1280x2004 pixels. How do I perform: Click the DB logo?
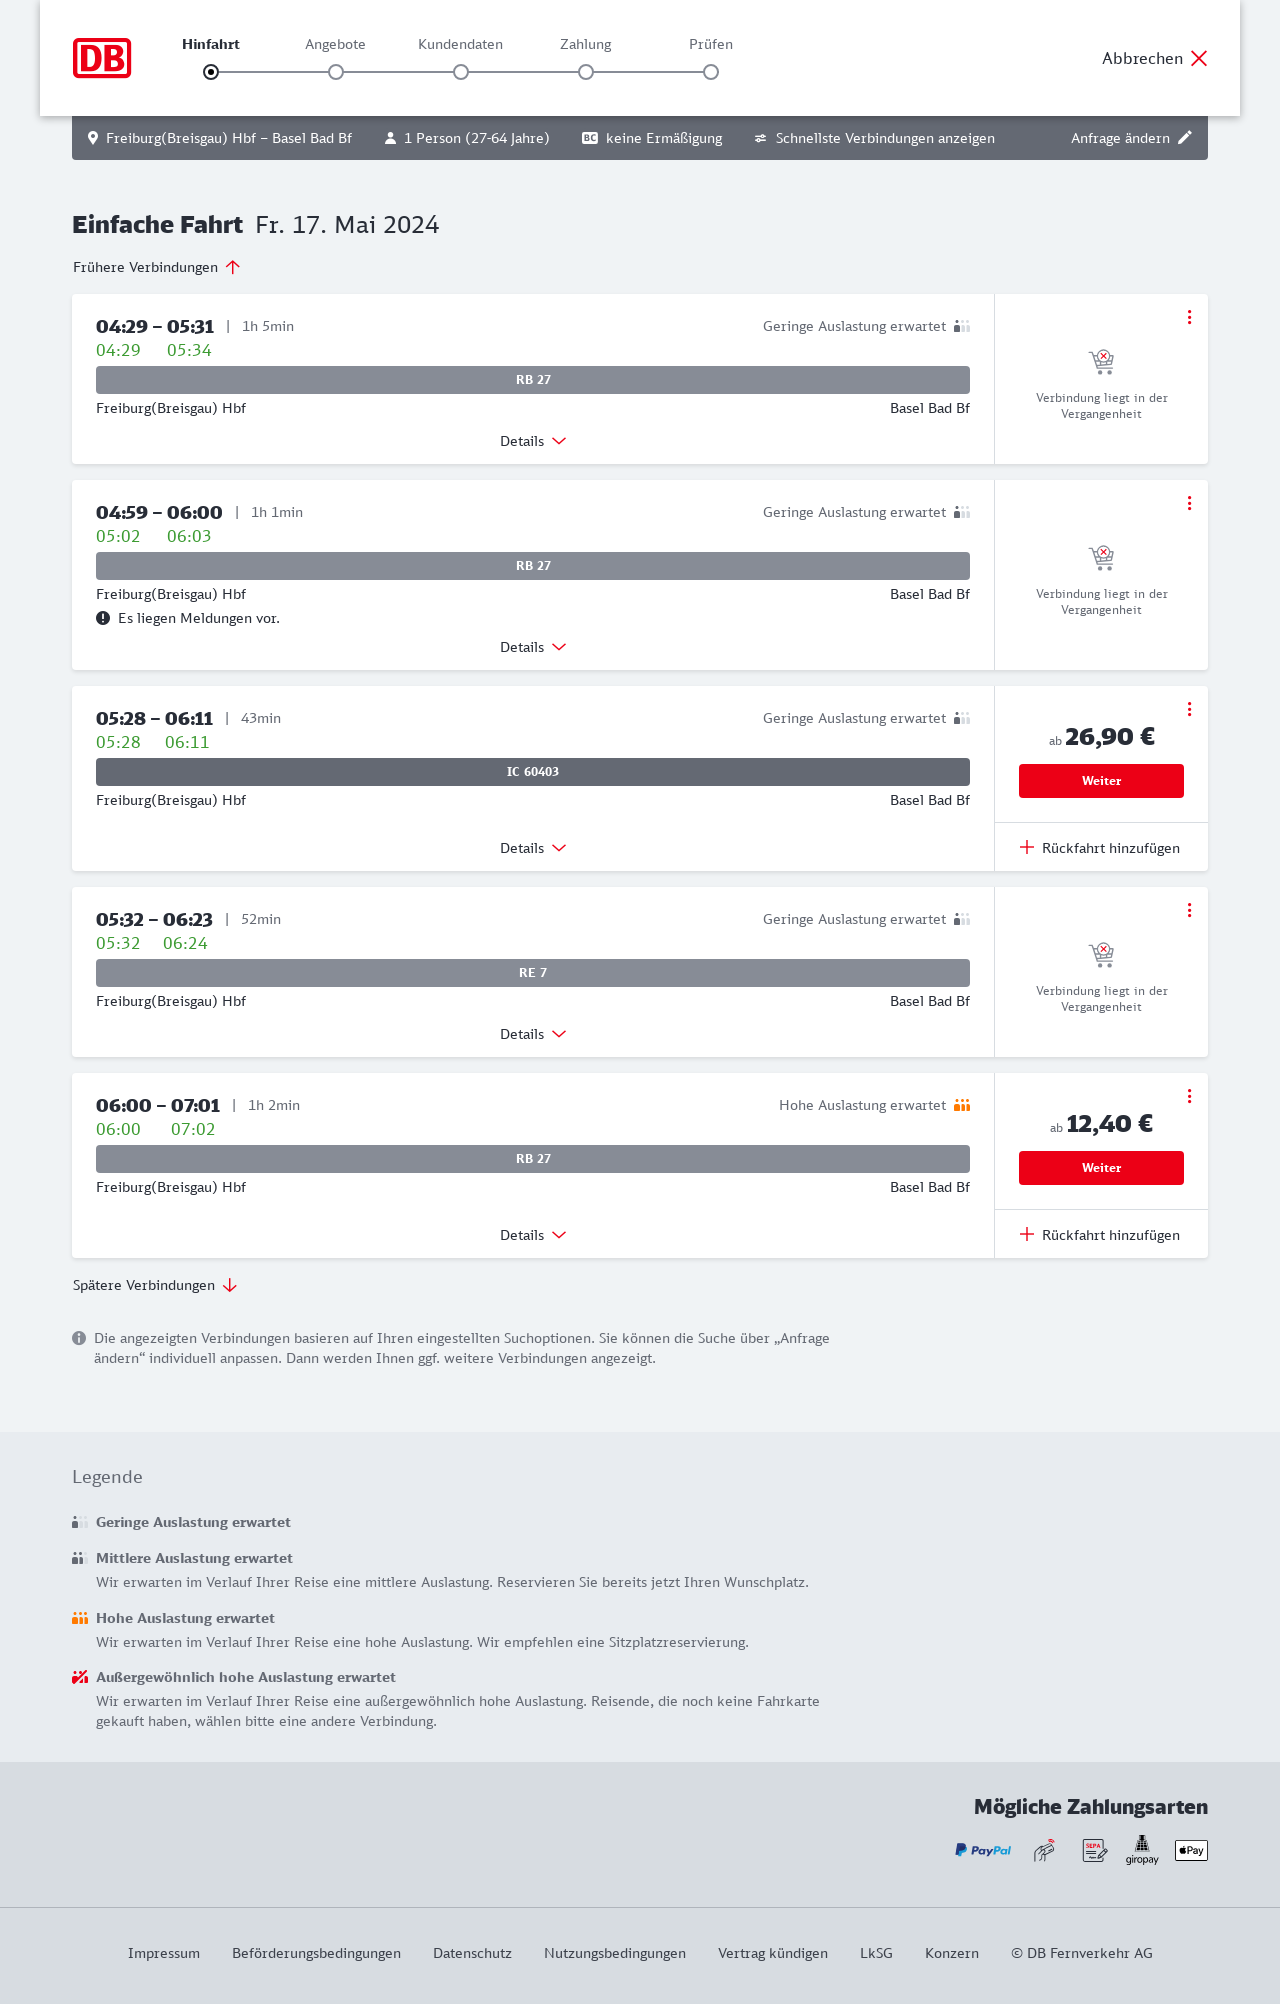click(x=102, y=58)
